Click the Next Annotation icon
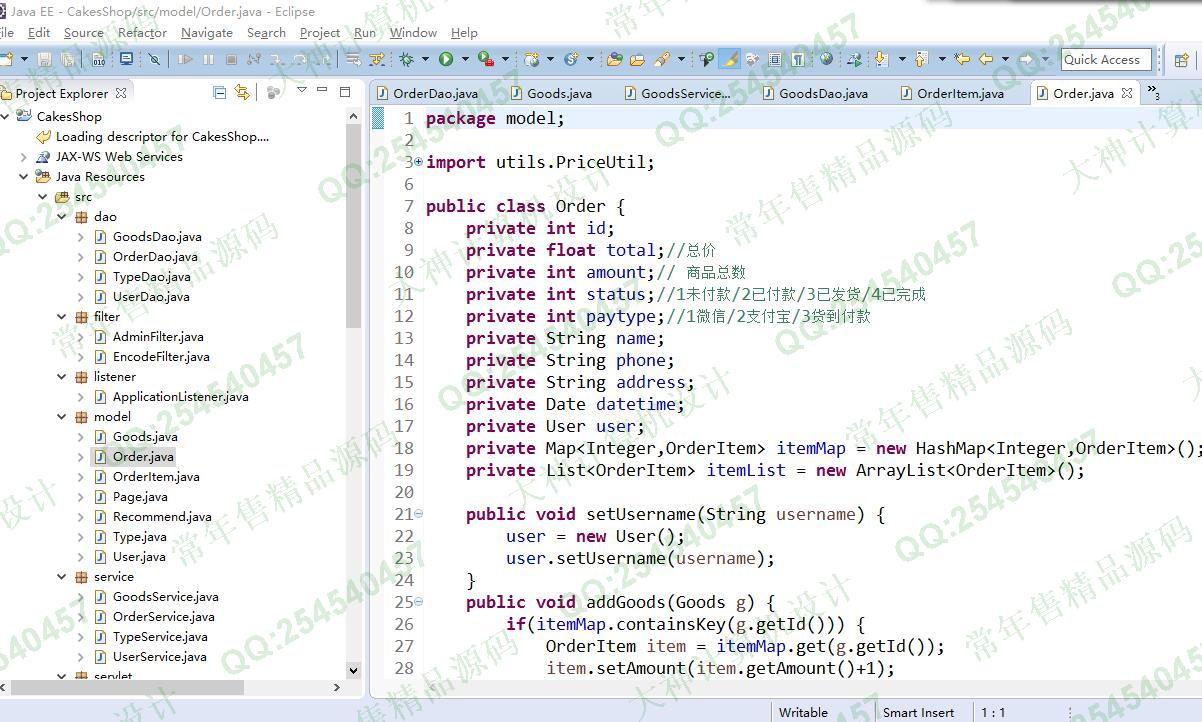The image size is (1202, 722). [881, 60]
